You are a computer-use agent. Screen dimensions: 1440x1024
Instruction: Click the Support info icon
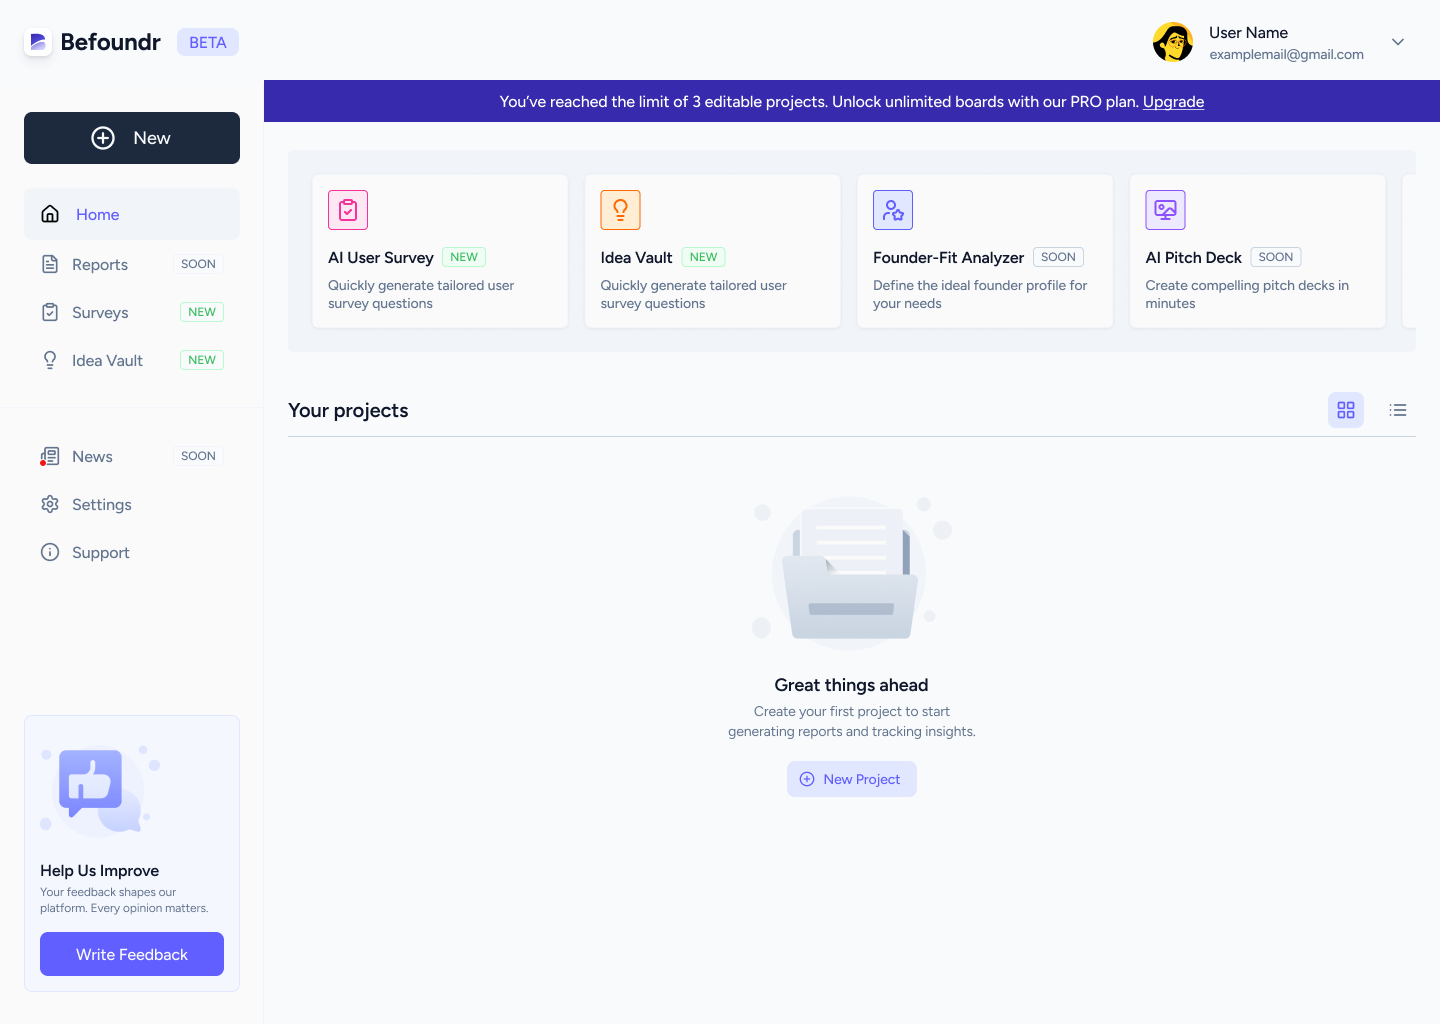50,552
